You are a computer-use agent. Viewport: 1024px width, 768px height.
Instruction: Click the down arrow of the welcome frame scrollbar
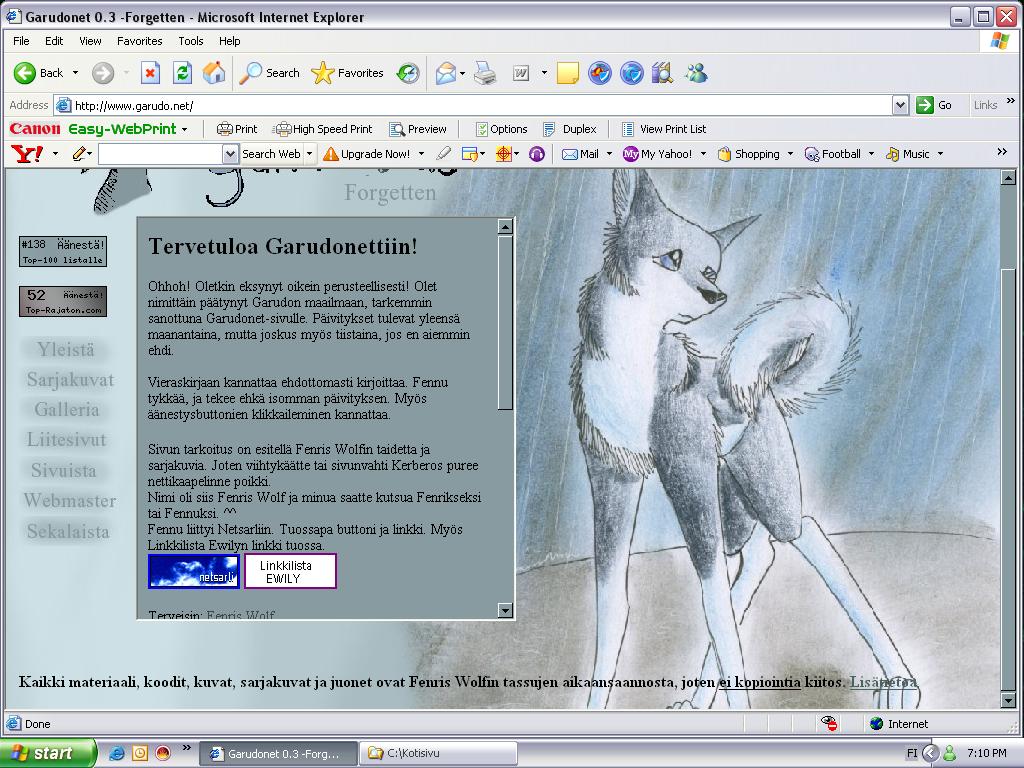pos(505,611)
